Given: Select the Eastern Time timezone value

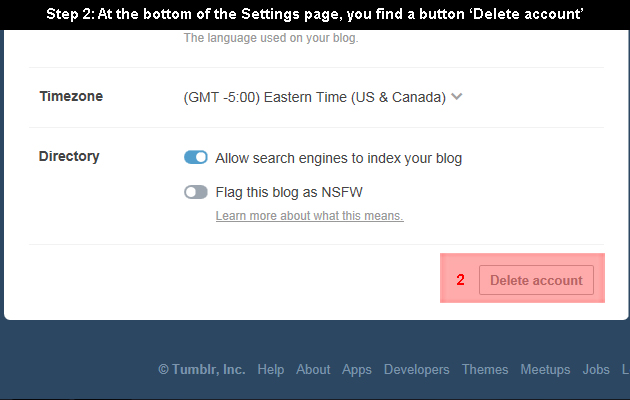Looking at the screenshot, I should (315, 97).
